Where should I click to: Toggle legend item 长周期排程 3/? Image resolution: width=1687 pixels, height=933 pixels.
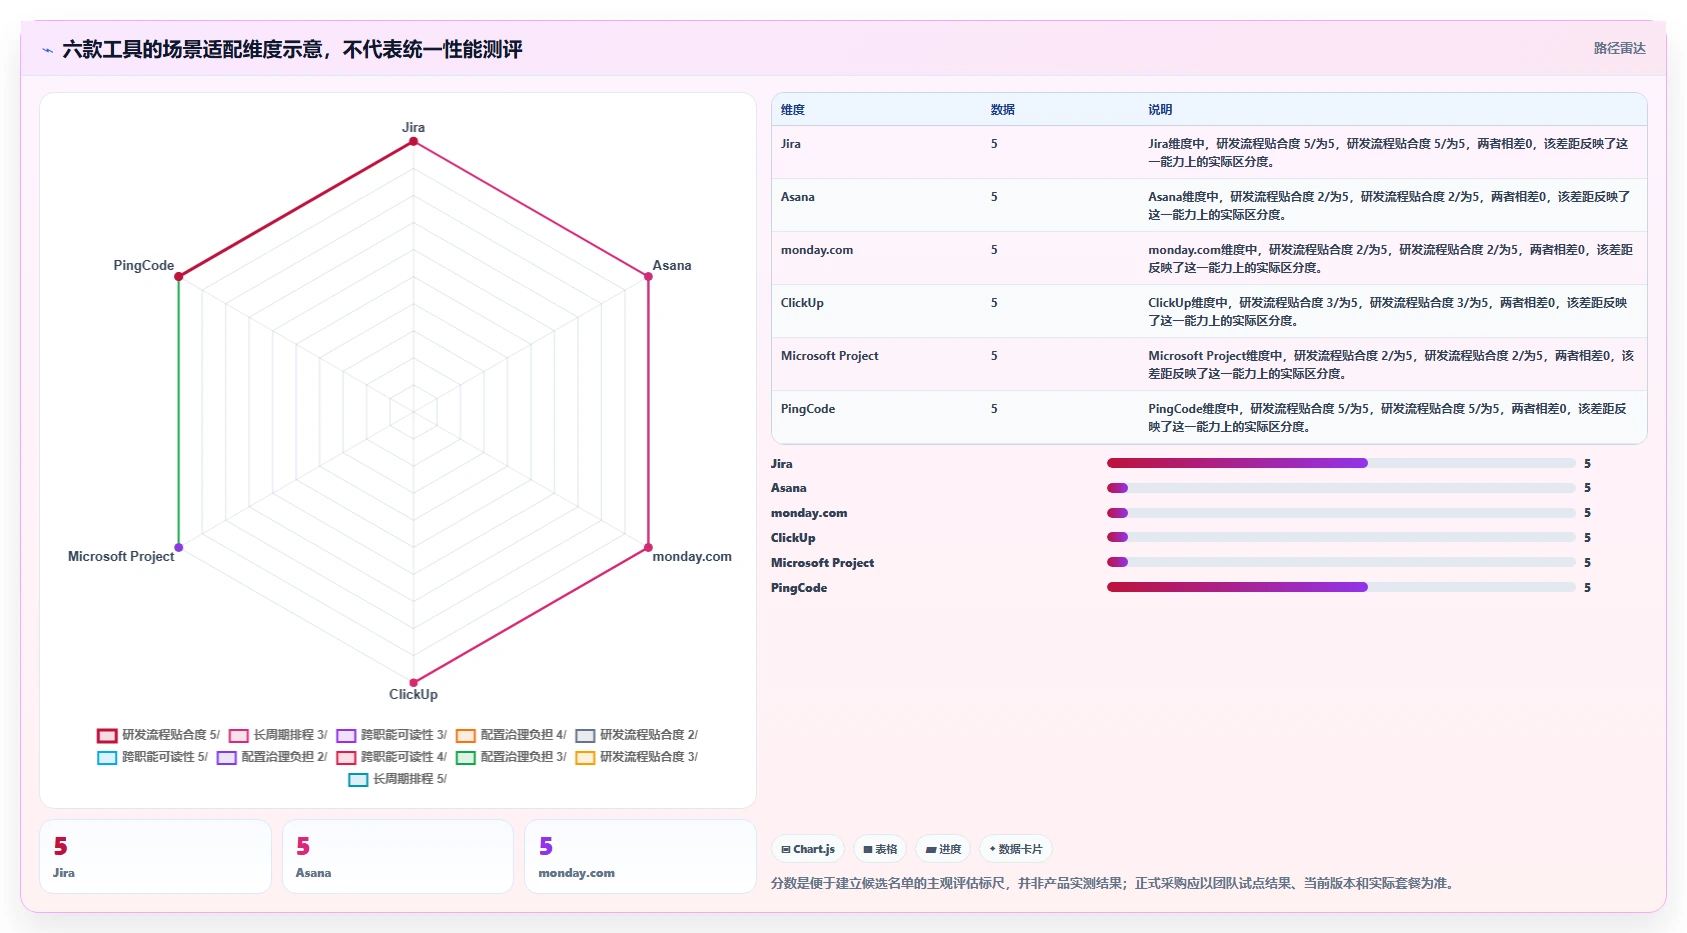(x=278, y=735)
